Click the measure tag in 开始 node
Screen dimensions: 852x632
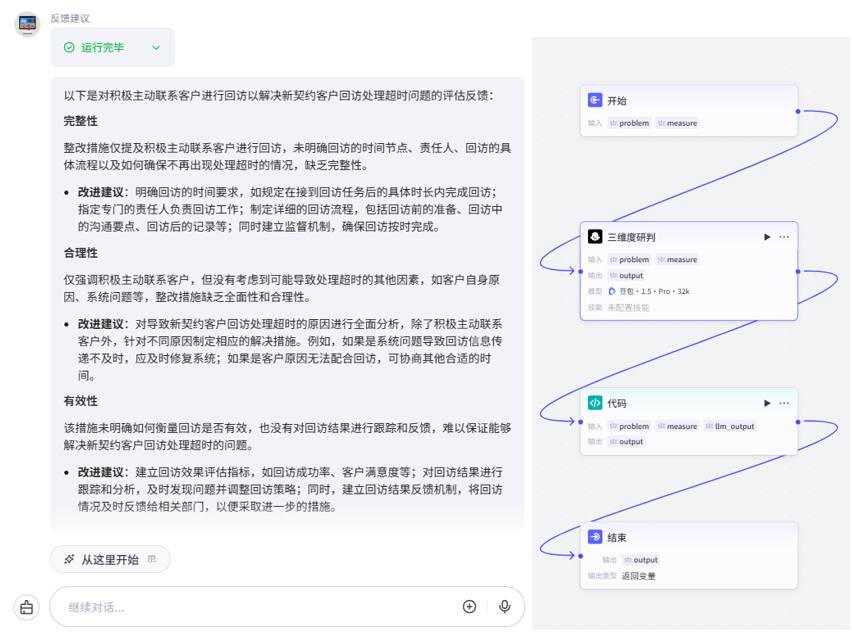pyautogui.click(x=677, y=123)
